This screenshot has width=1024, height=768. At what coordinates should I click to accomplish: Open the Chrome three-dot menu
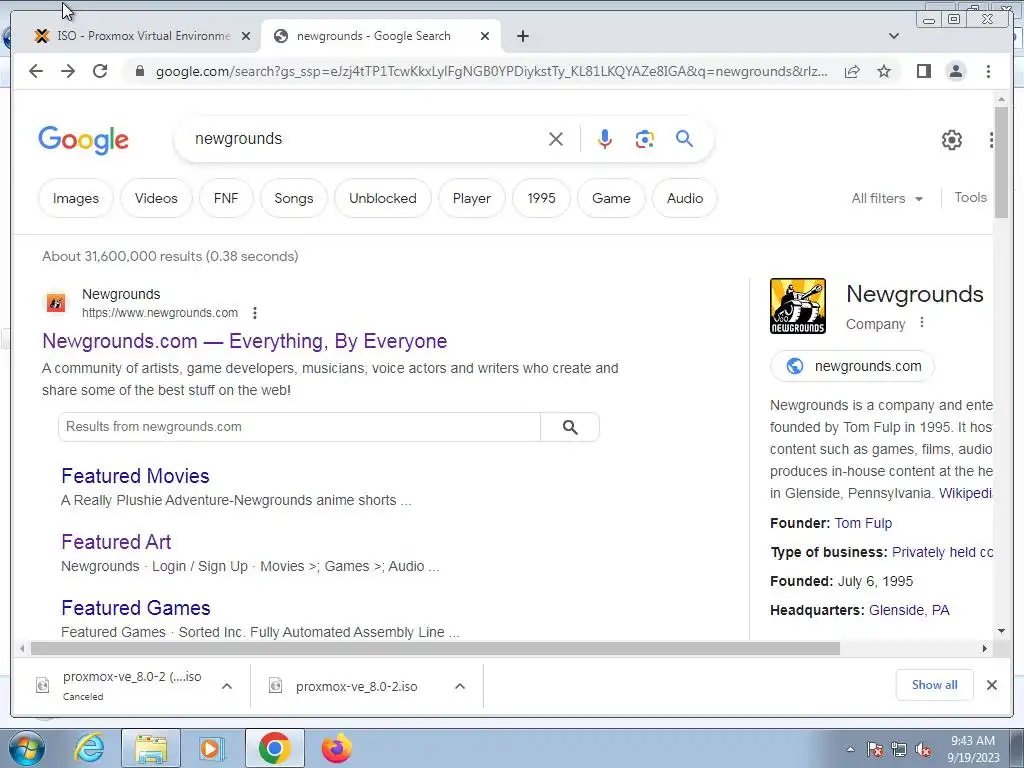988,71
